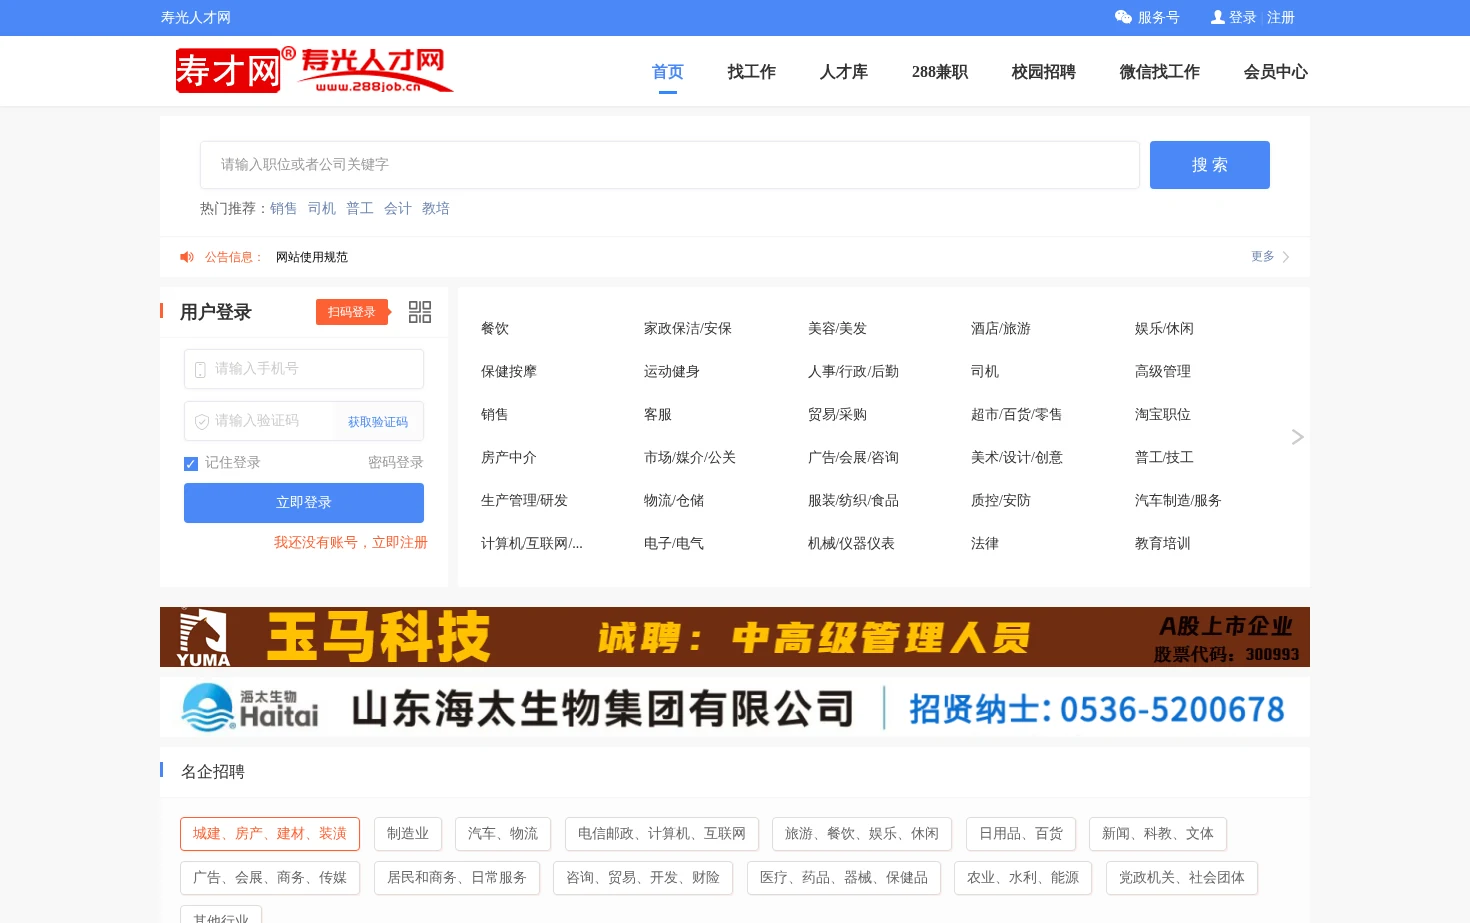Open the 山东海太生物集团 banner ad
Screen dimensions: 1470x923
click(x=735, y=708)
